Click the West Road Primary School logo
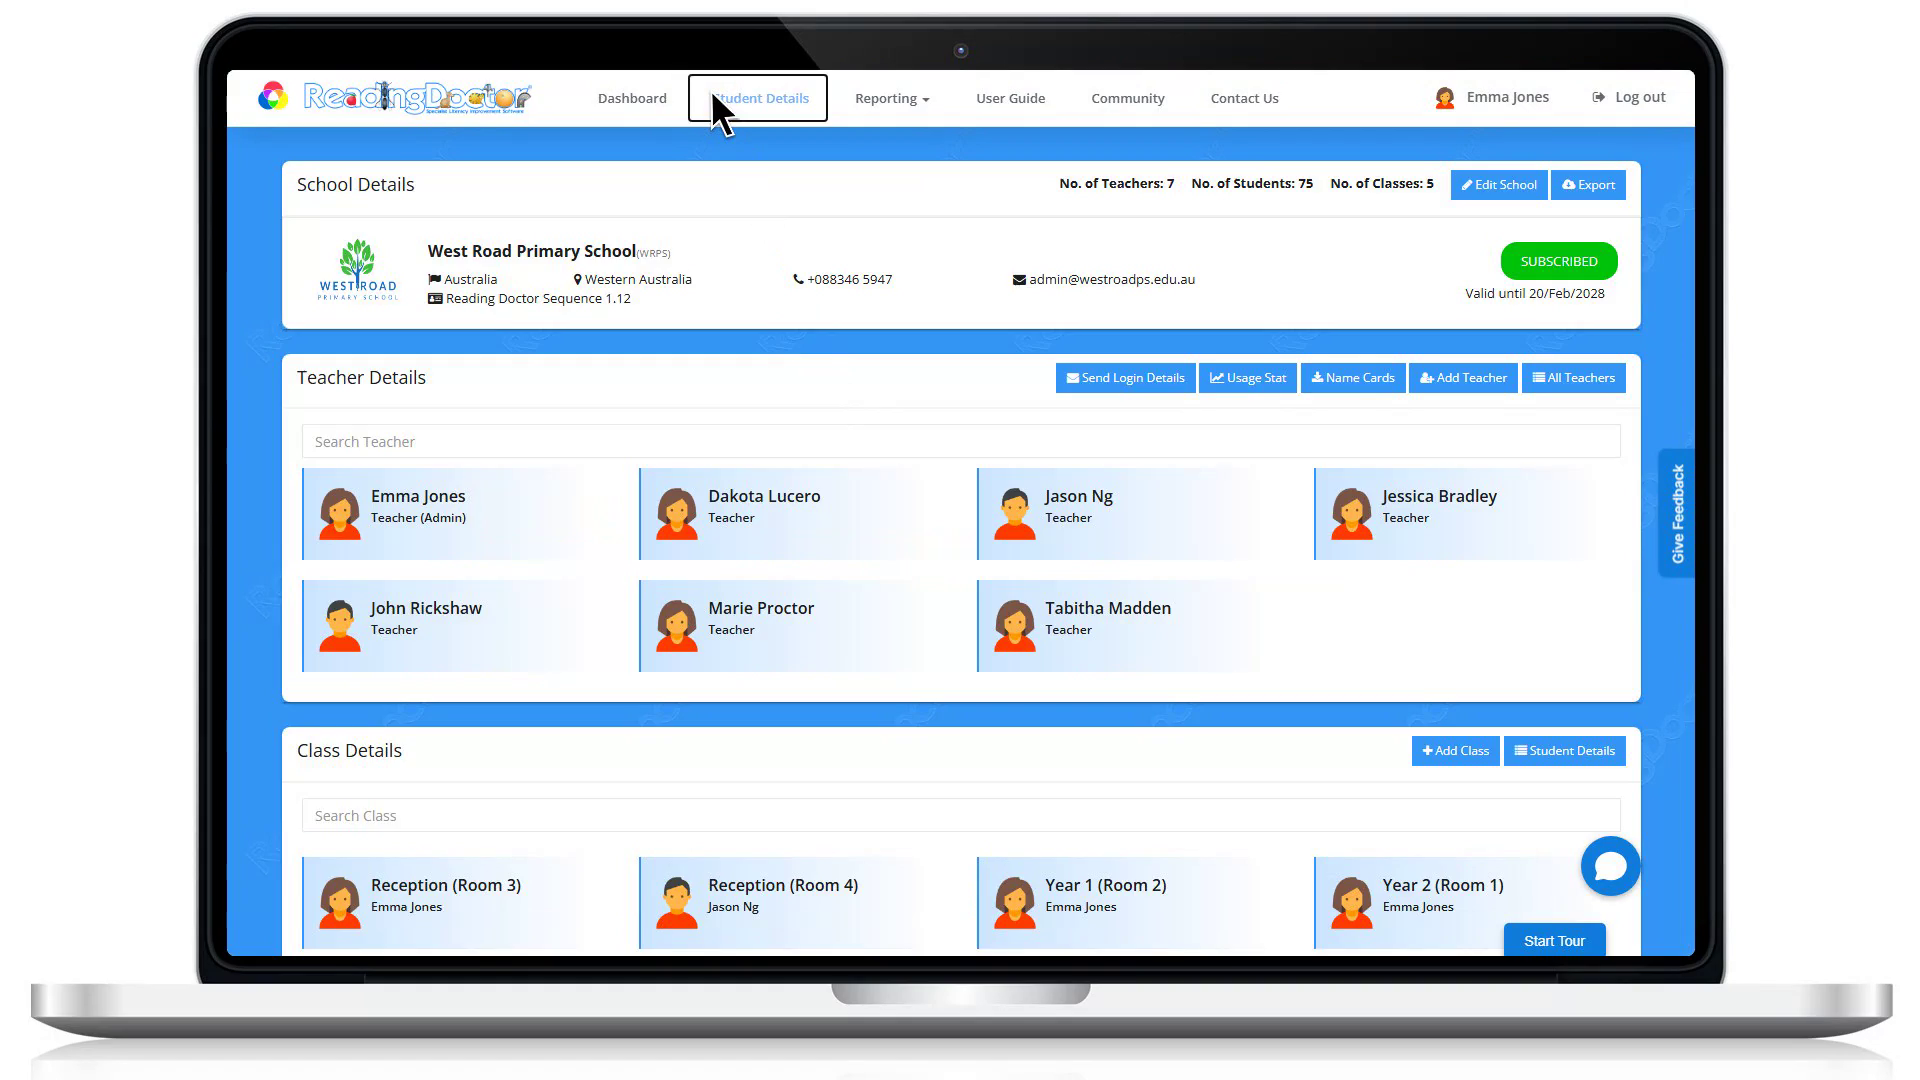 [x=357, y=270]
